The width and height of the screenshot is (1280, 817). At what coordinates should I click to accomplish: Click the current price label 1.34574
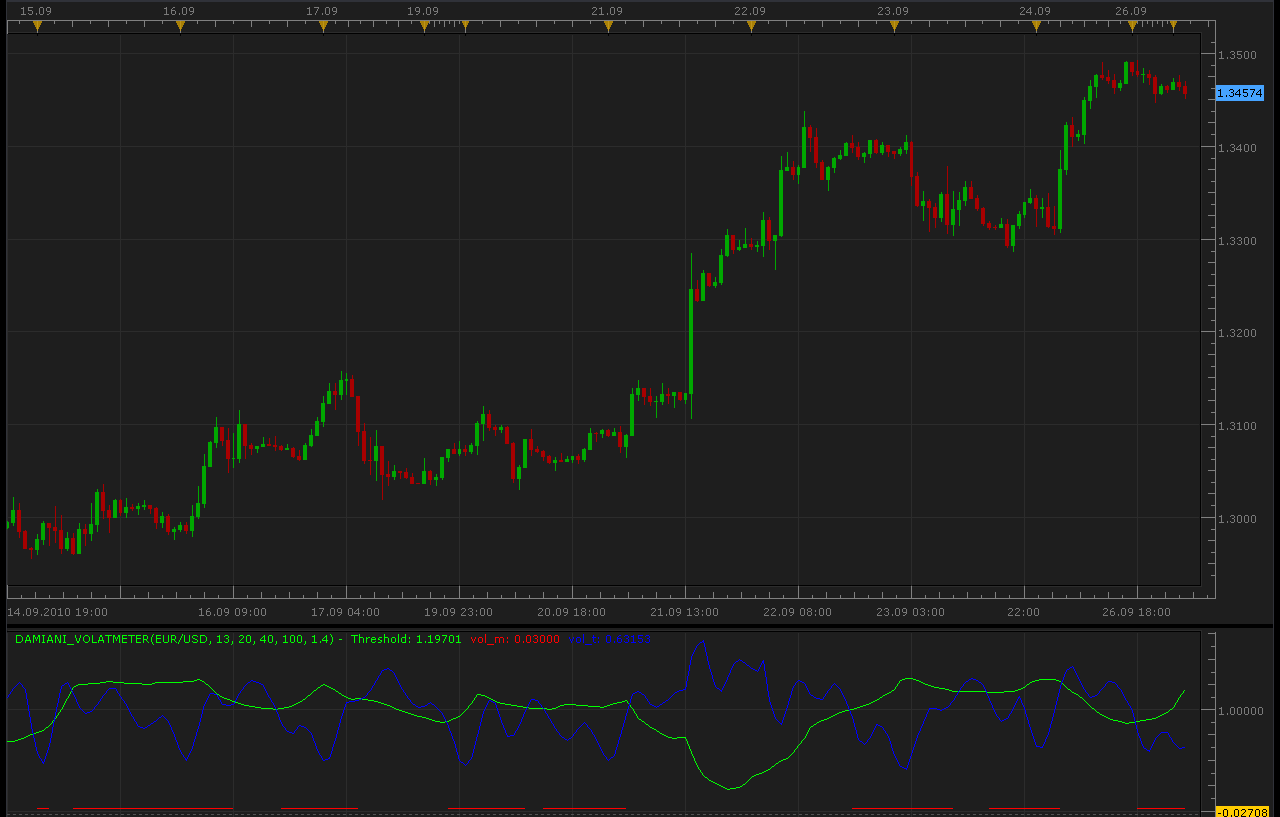coord(1240,93)
